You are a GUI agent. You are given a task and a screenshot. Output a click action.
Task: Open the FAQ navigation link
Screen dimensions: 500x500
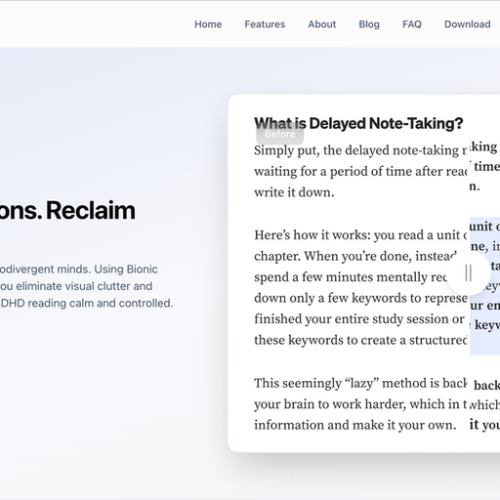(412, 24)
